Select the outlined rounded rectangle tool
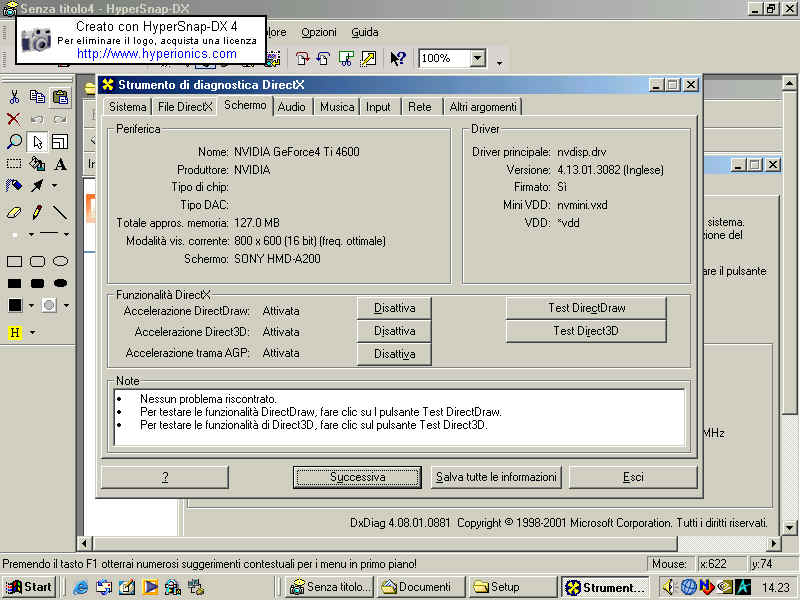The height and width of the screenshot is (600, 800). tap(37, 262)
